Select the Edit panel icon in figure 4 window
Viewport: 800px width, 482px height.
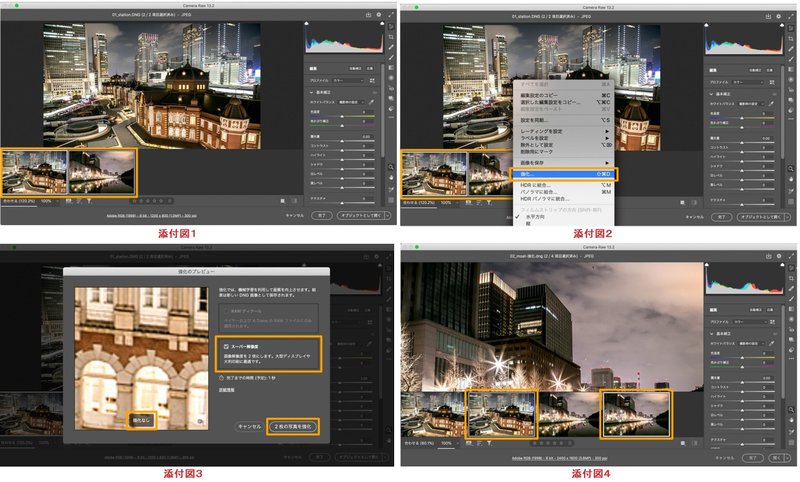pyautogui.click(x=791, y=268)
